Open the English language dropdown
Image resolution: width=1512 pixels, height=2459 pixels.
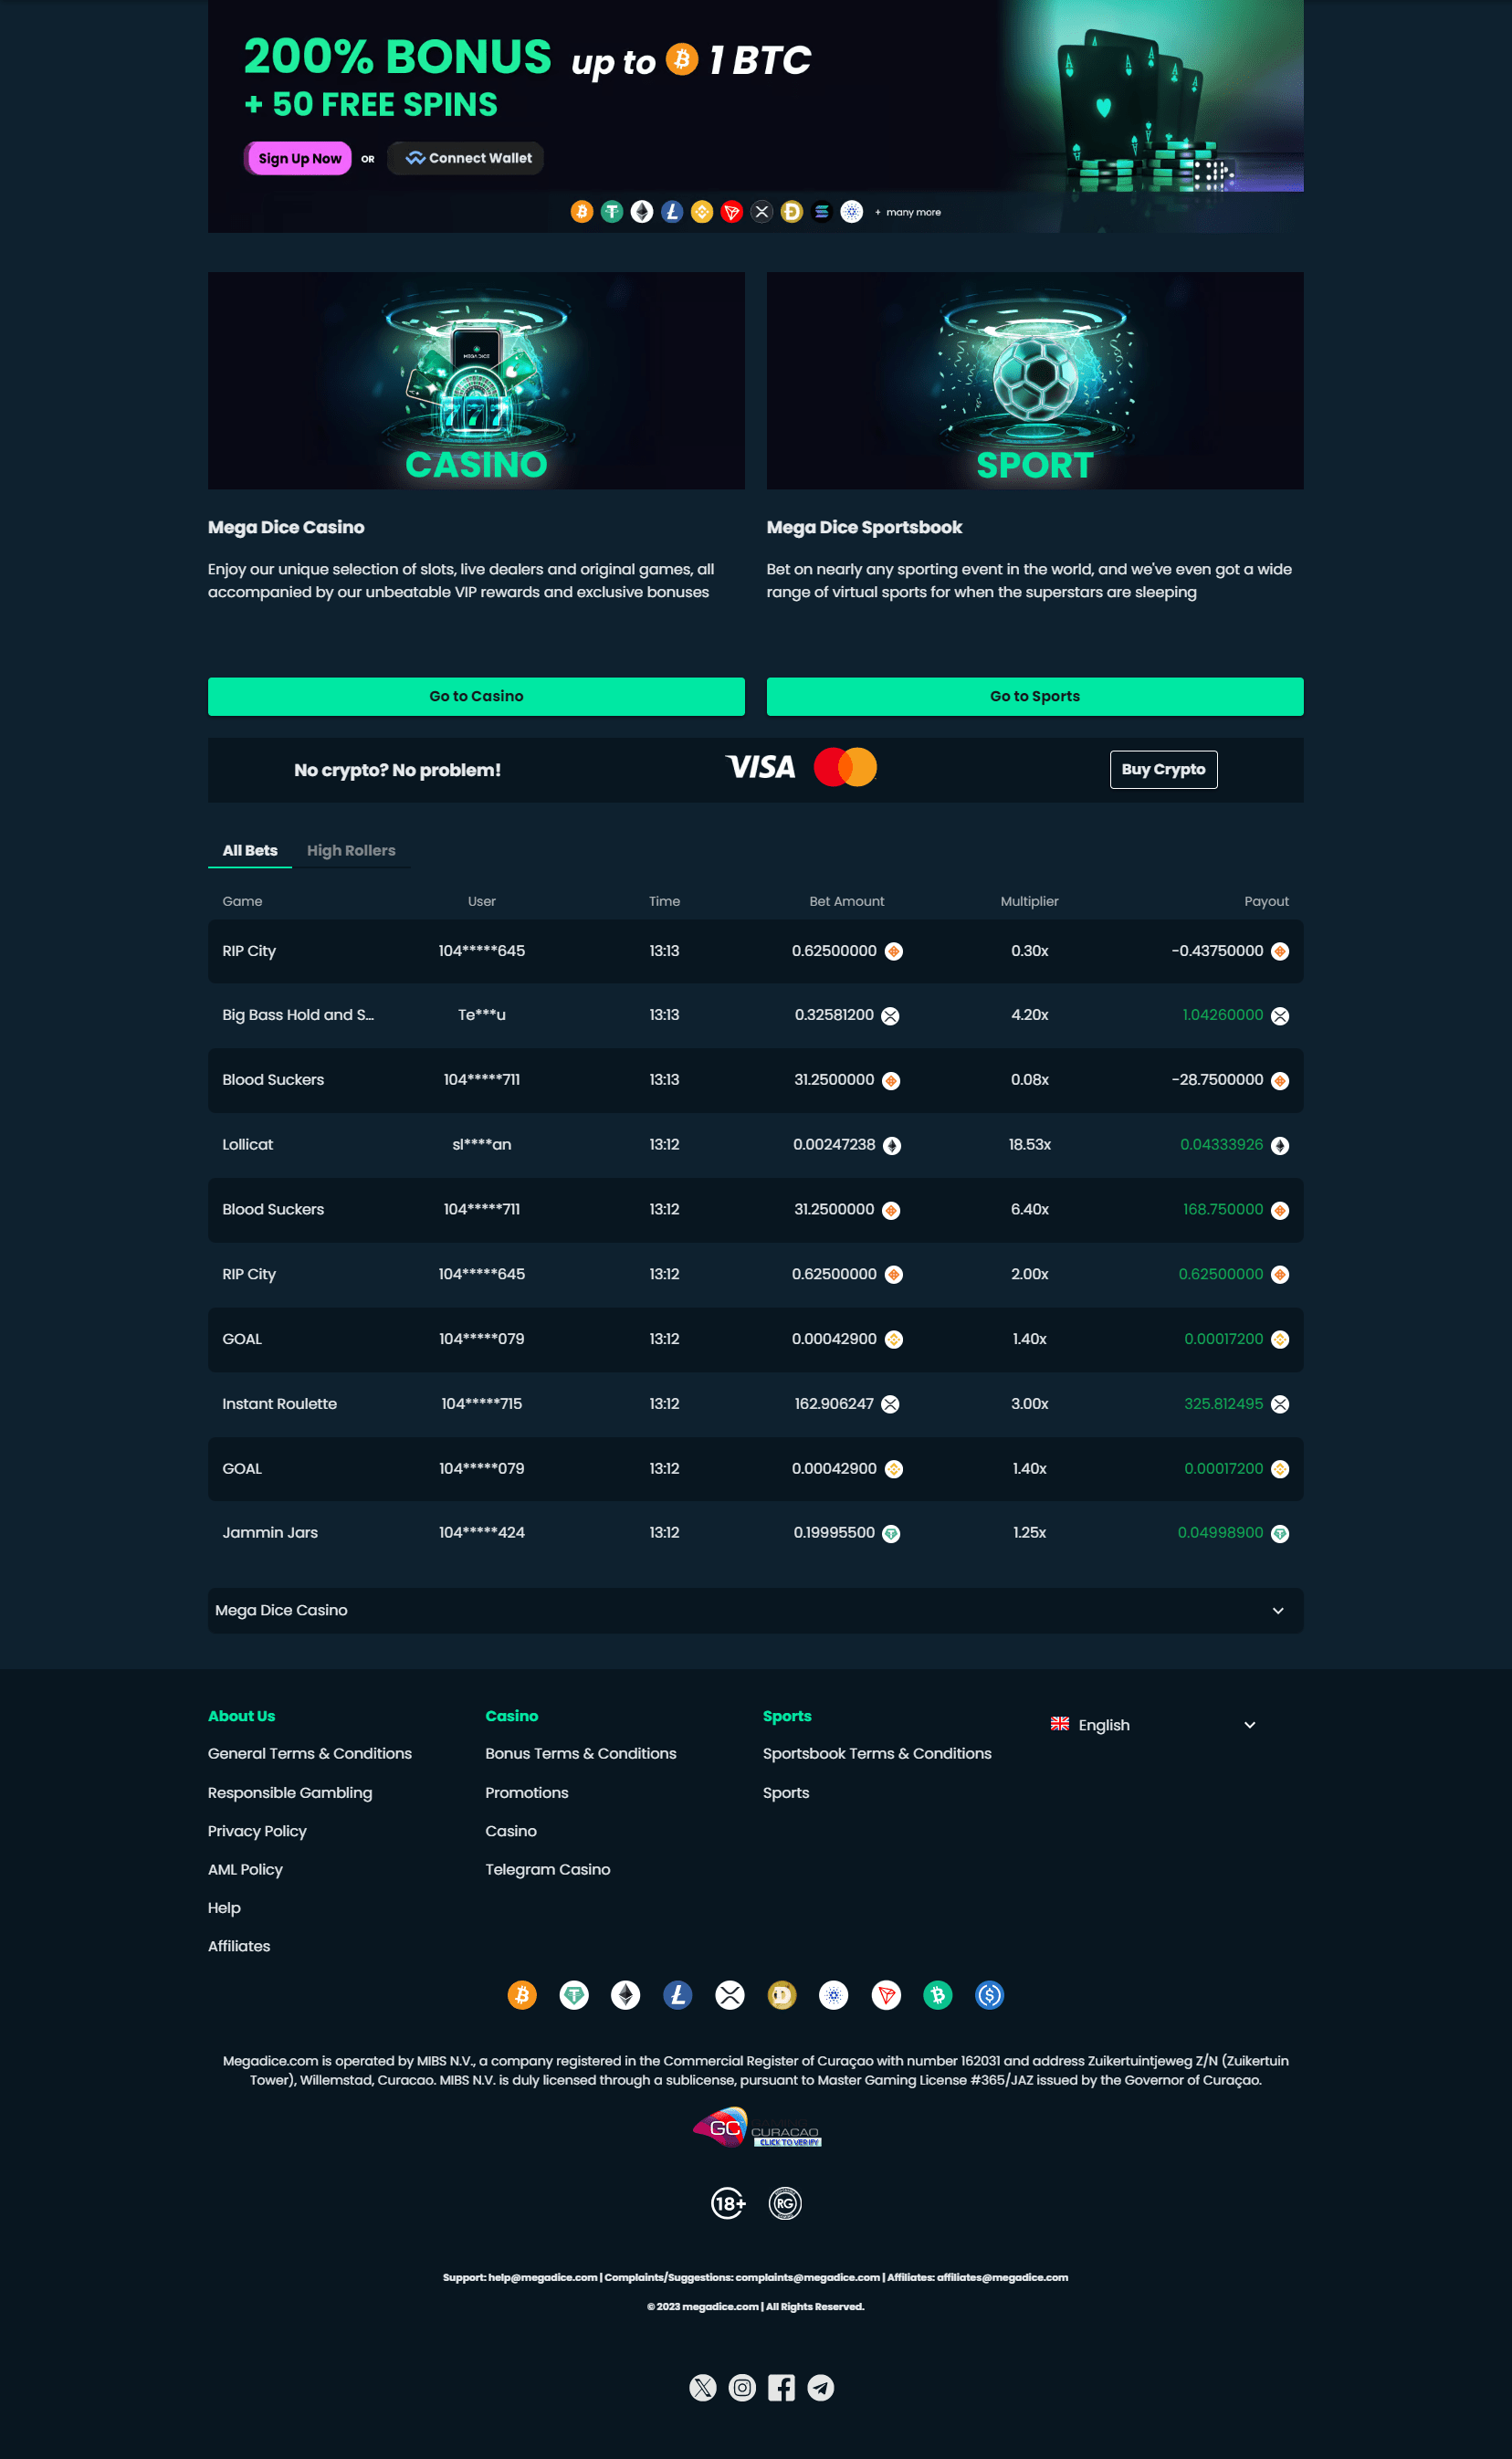(1152, 1725)
